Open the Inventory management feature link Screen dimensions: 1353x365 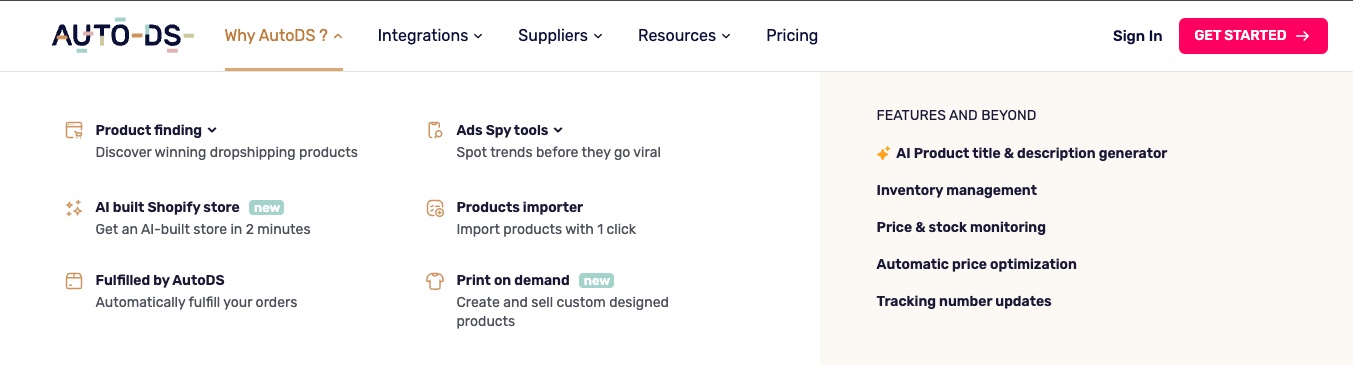(957, 190)
